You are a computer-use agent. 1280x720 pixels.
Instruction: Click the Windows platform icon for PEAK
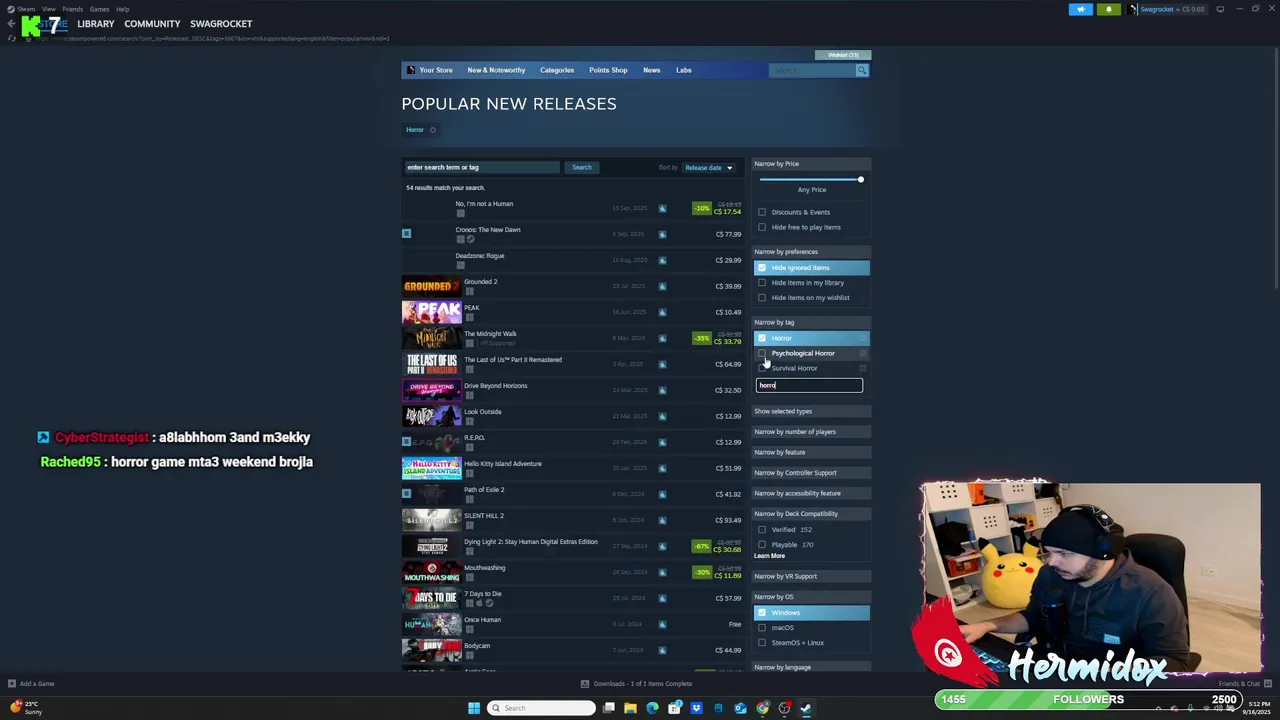tap(469, 317)
